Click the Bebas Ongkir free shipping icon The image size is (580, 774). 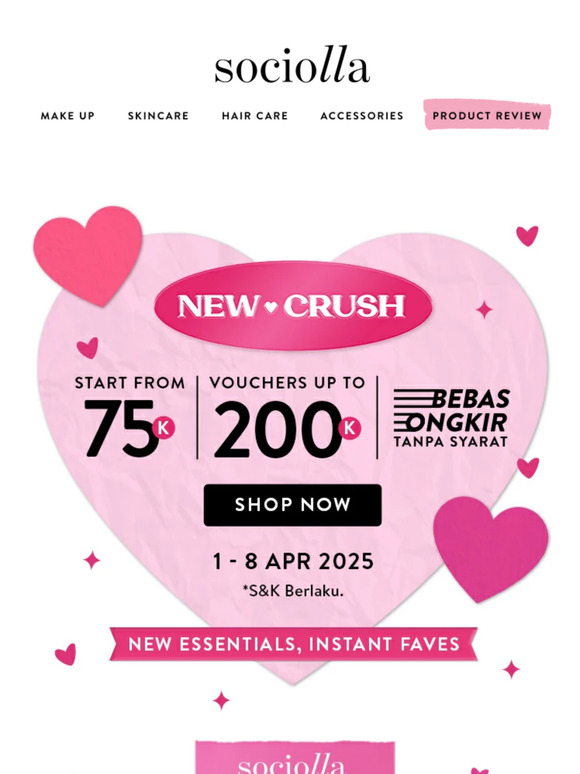click(451, 418)
